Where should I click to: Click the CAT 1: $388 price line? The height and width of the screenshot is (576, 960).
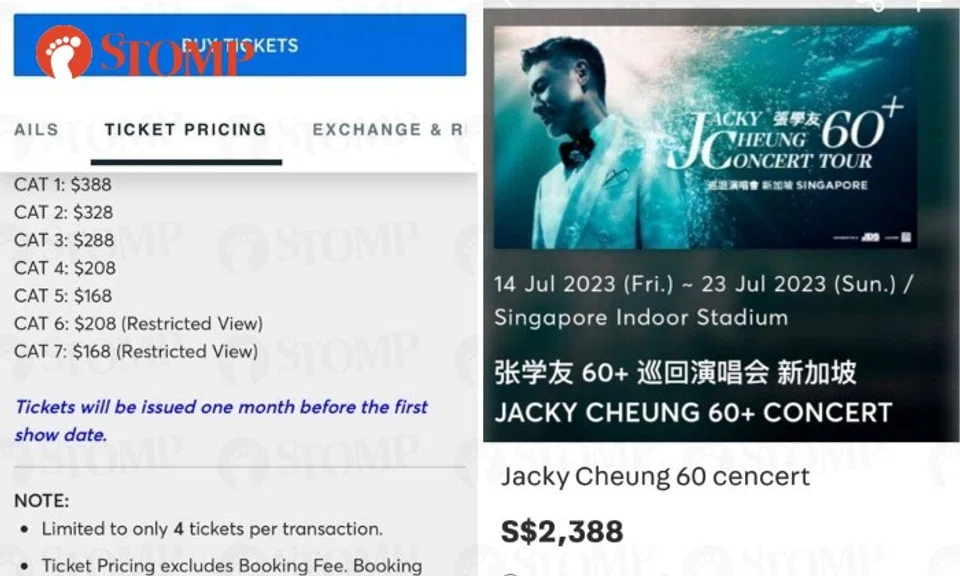pyautogui.click(x=62, y=184)
